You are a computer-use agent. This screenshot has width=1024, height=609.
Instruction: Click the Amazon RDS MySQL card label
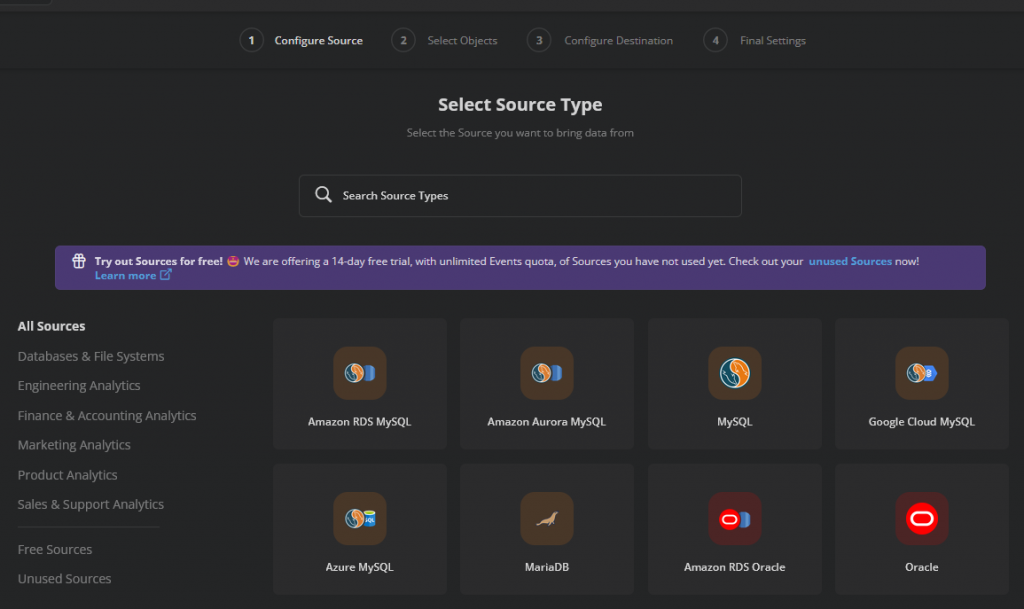(360, 422)
